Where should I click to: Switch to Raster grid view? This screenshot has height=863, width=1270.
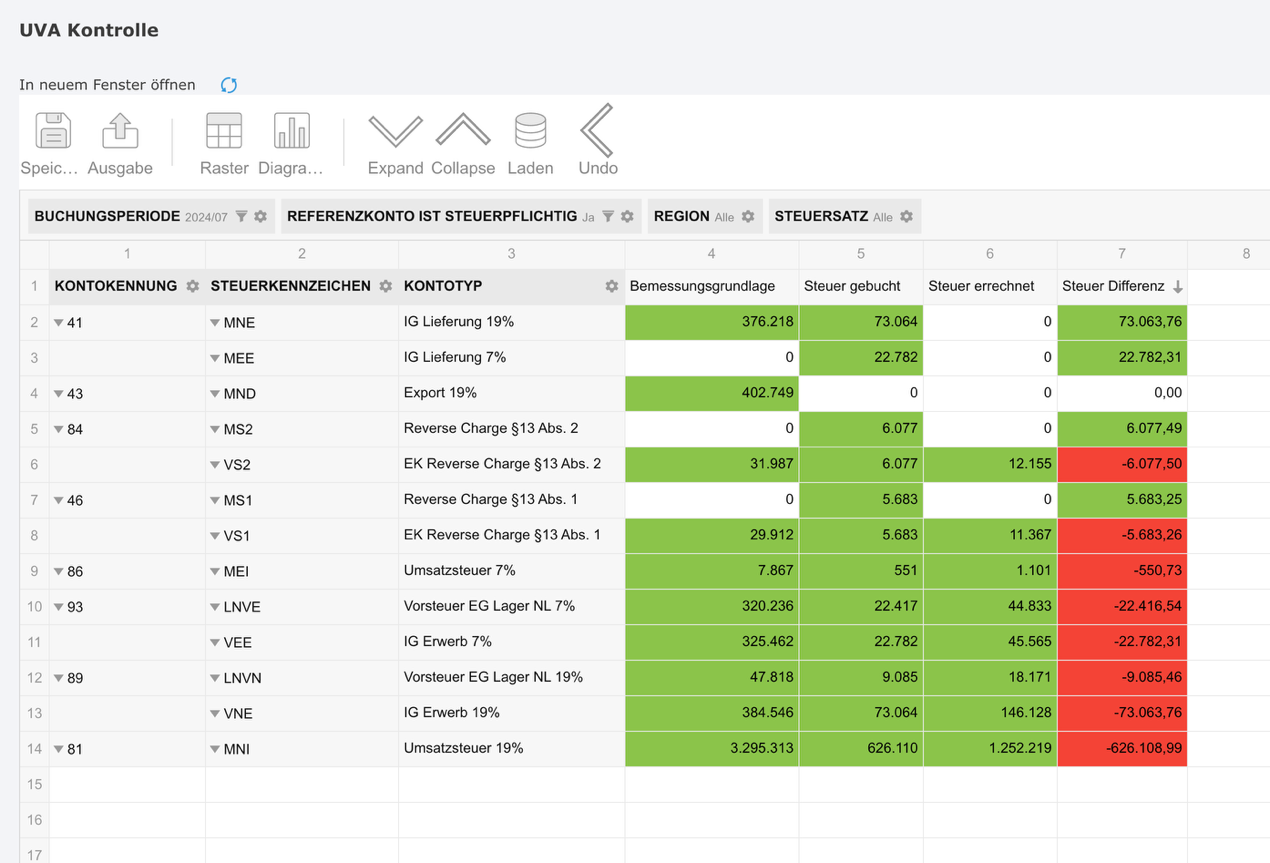click(224, 132)
